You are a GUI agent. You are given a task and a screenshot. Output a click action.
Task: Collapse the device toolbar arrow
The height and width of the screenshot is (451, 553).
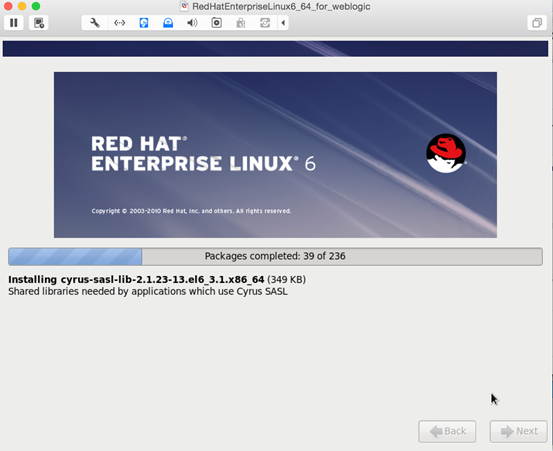coord(283,23)
